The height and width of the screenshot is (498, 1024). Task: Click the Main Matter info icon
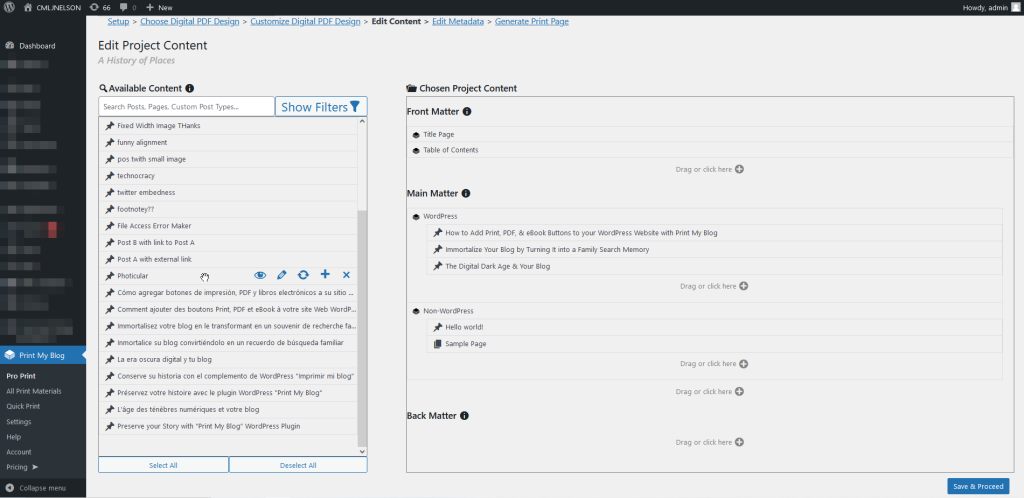pos(466,193)
